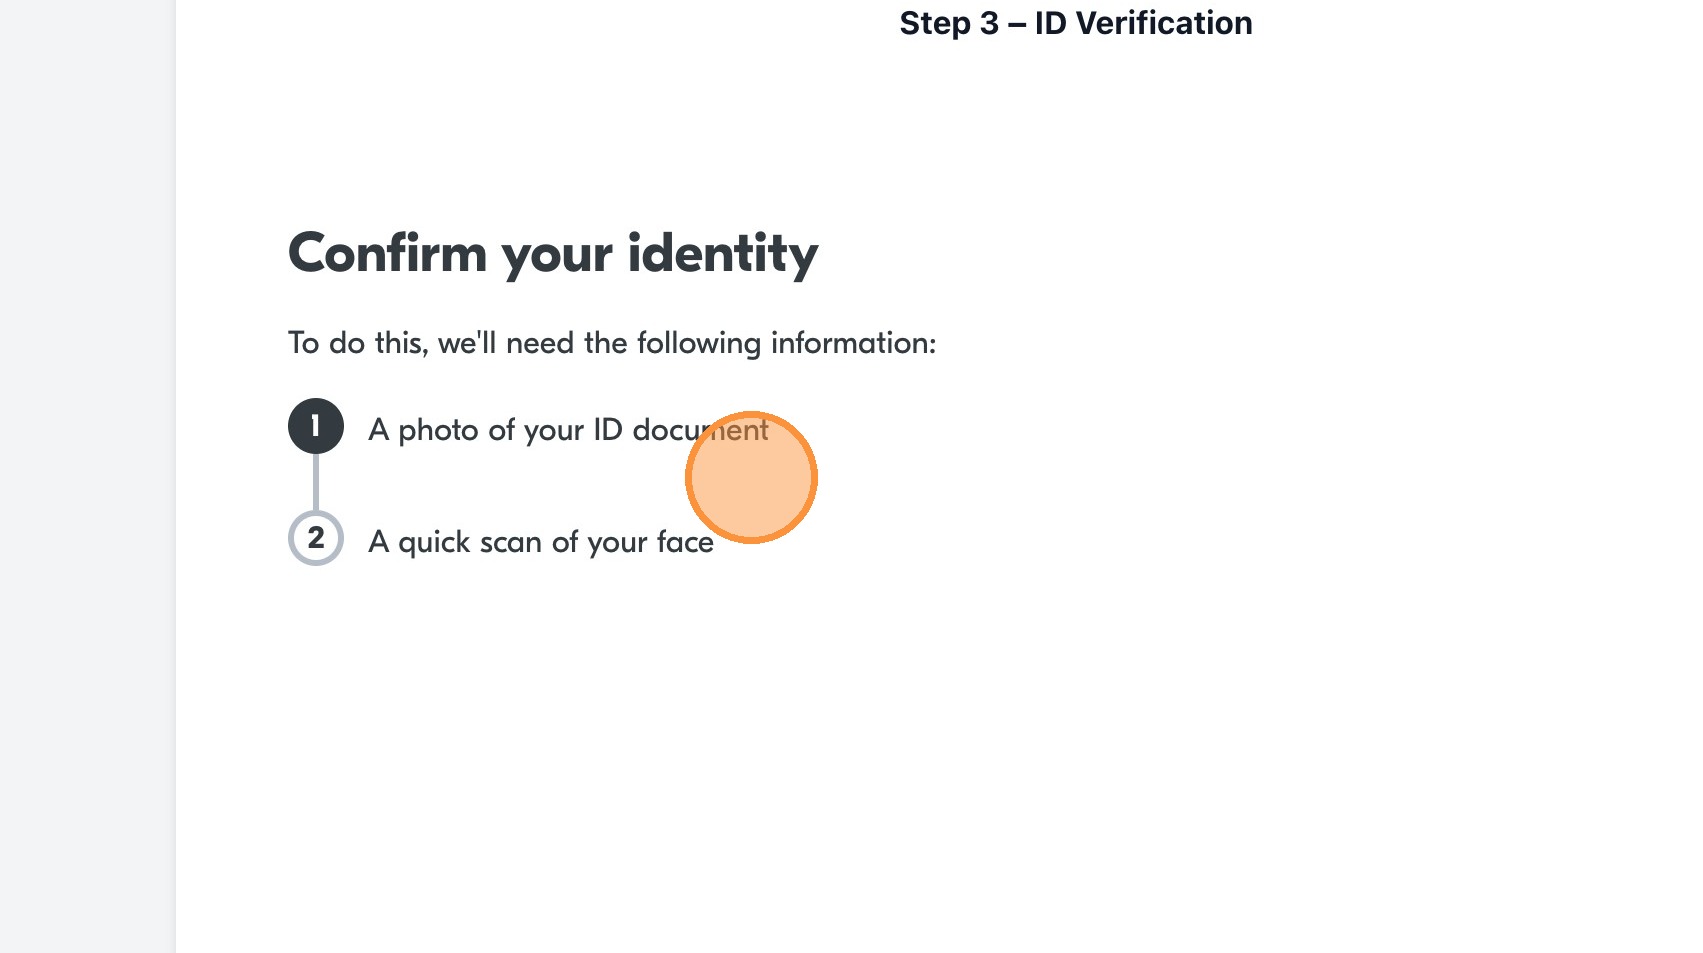Click 'ID' in the photo step label
Image resolution: width=1703 pixels, height=953 pixels.
click(x=608, y=430)
